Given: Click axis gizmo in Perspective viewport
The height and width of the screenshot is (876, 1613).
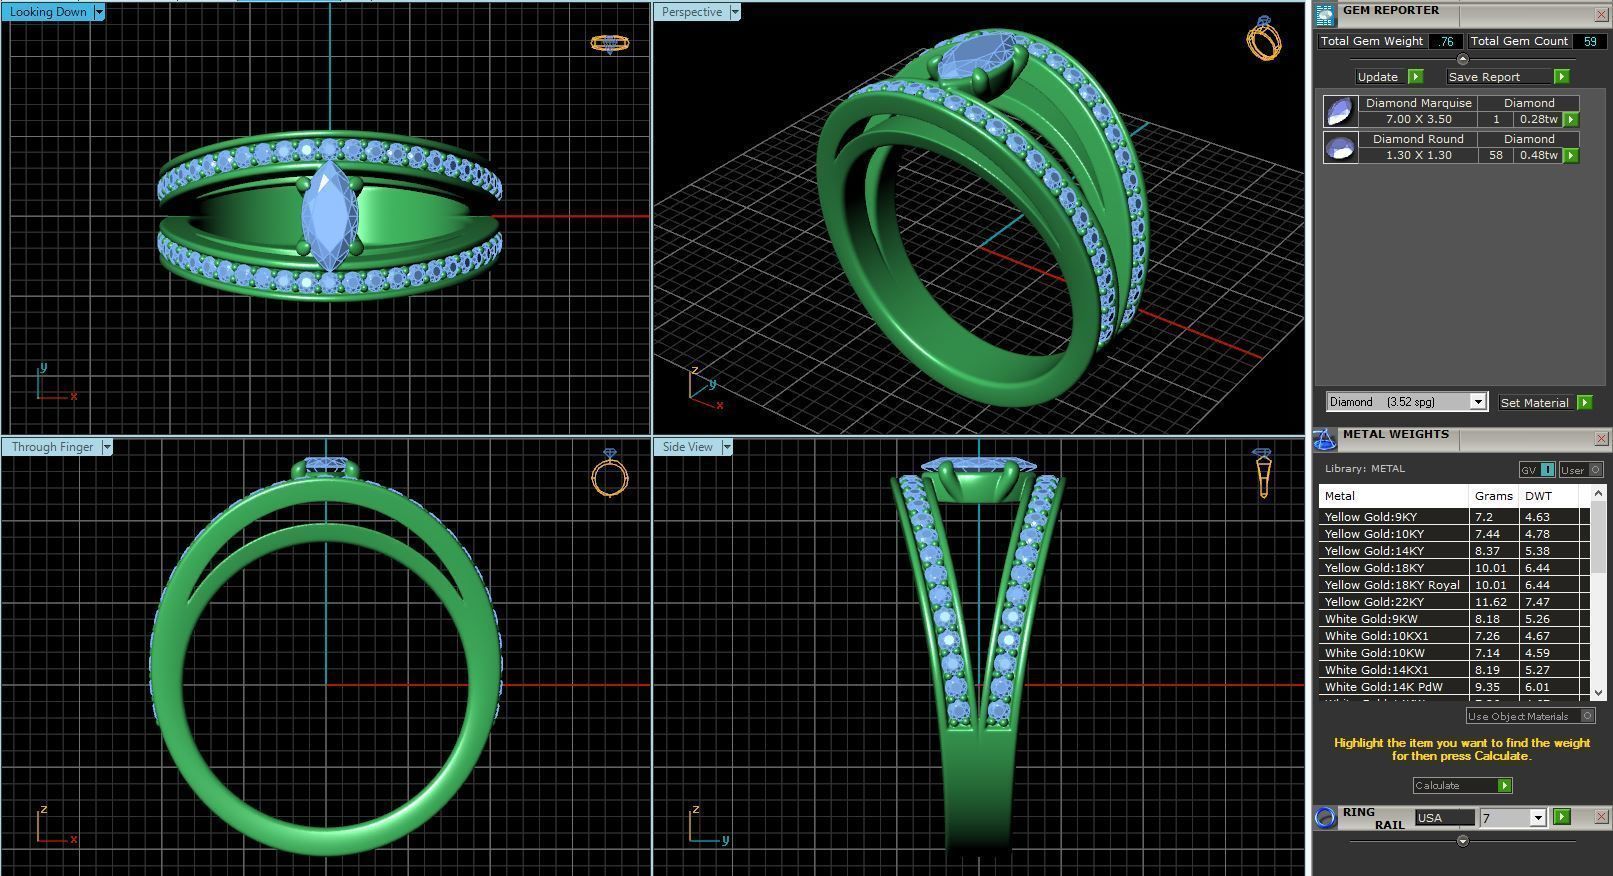Looking at the screenshot, I should pos(706,388).
